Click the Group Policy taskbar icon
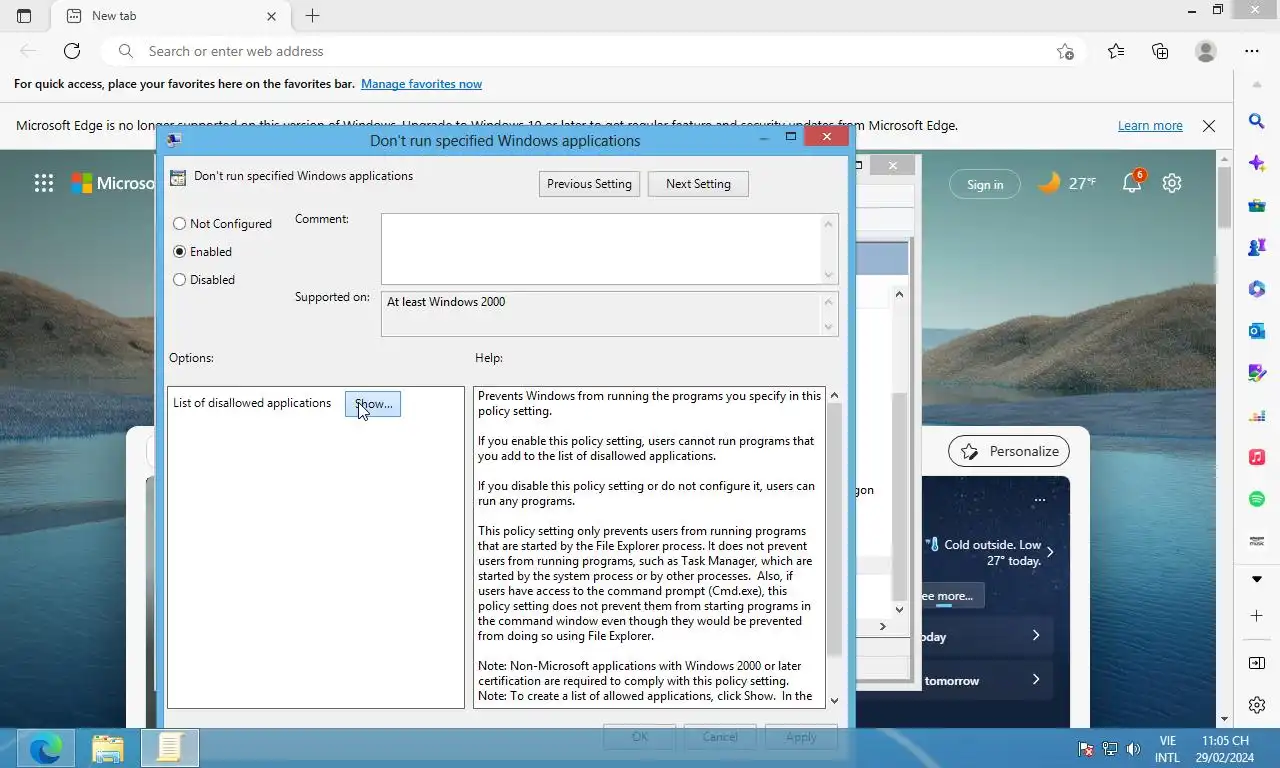 point(170,748)
